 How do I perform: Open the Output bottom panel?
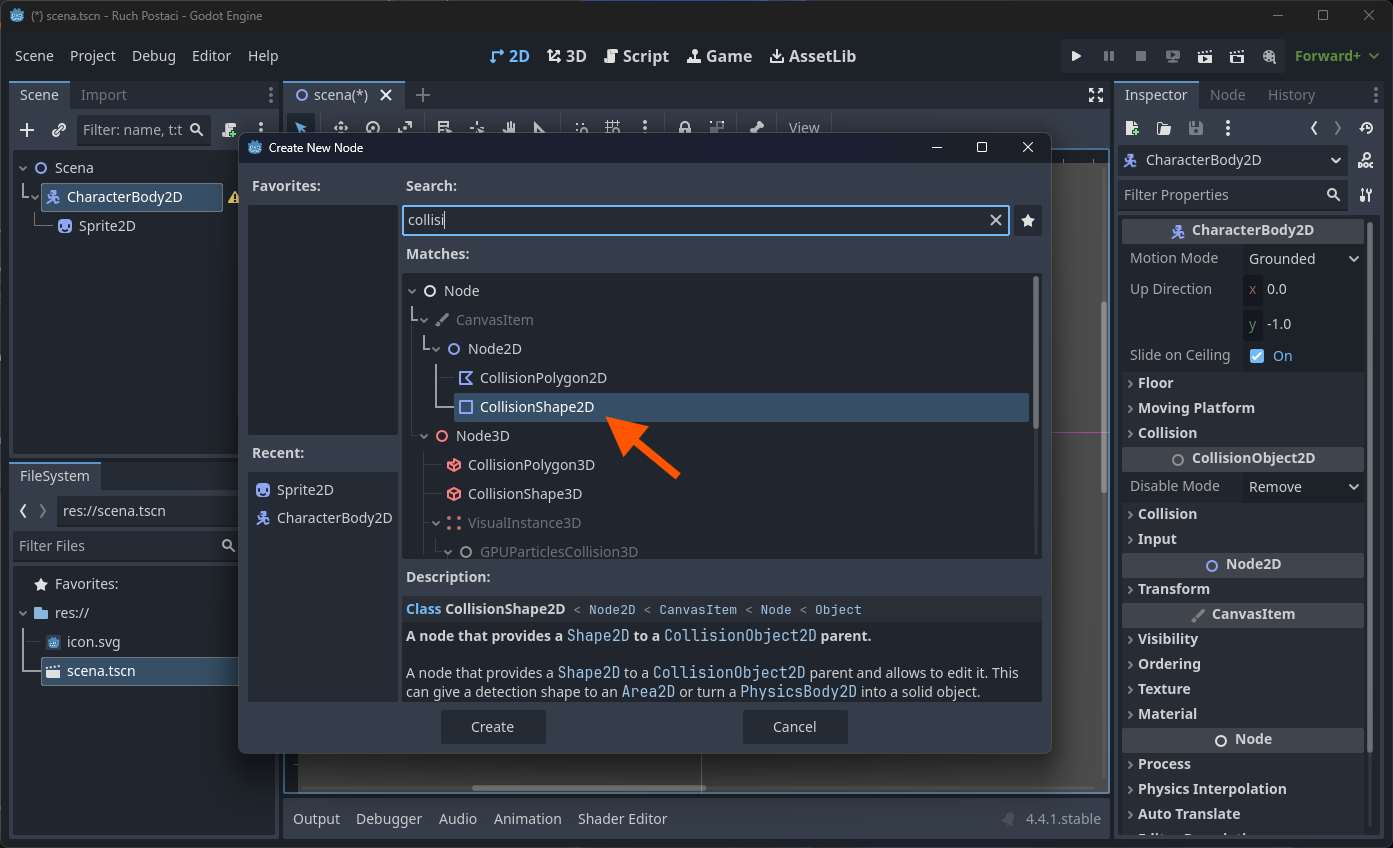tap(316, 819)
